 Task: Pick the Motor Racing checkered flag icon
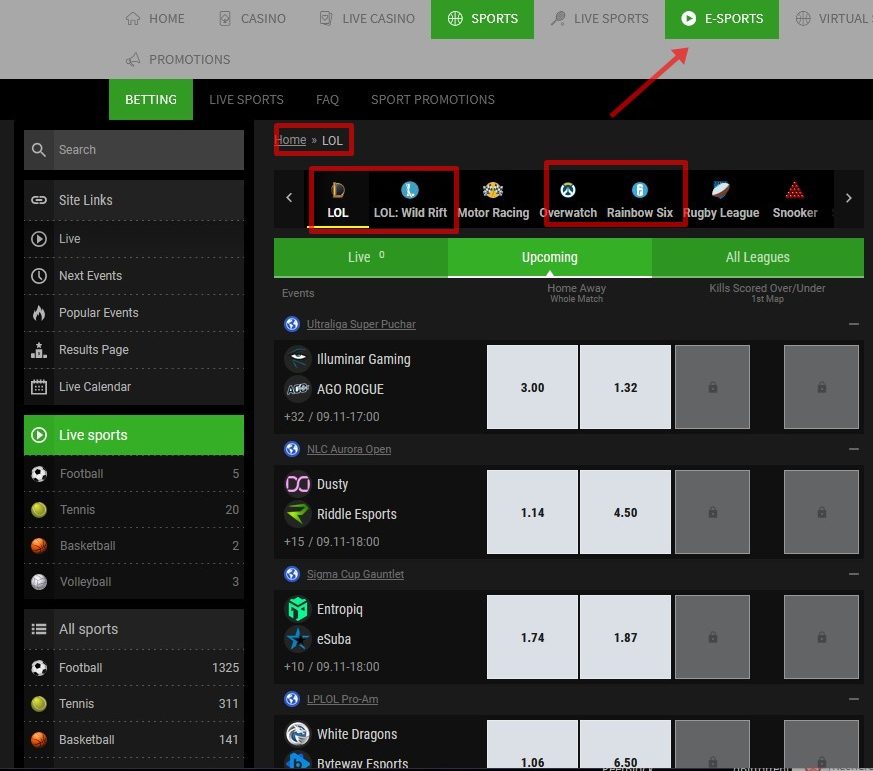click(x=493, y=190)
